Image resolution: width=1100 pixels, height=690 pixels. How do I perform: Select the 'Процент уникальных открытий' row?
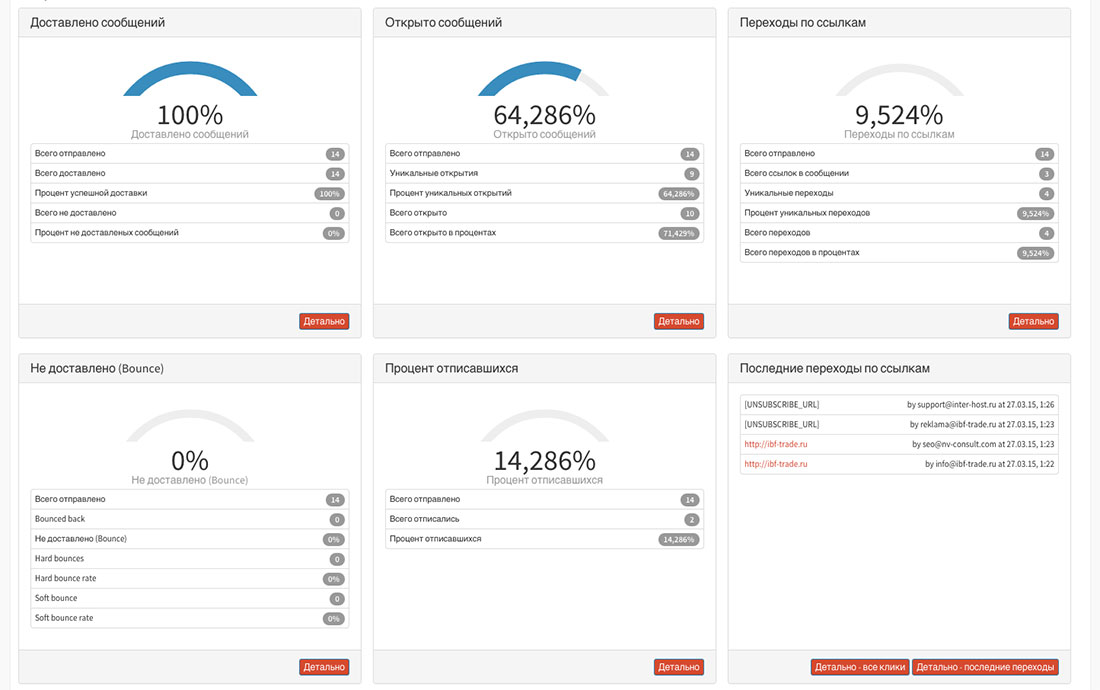[x=544, y=193]
